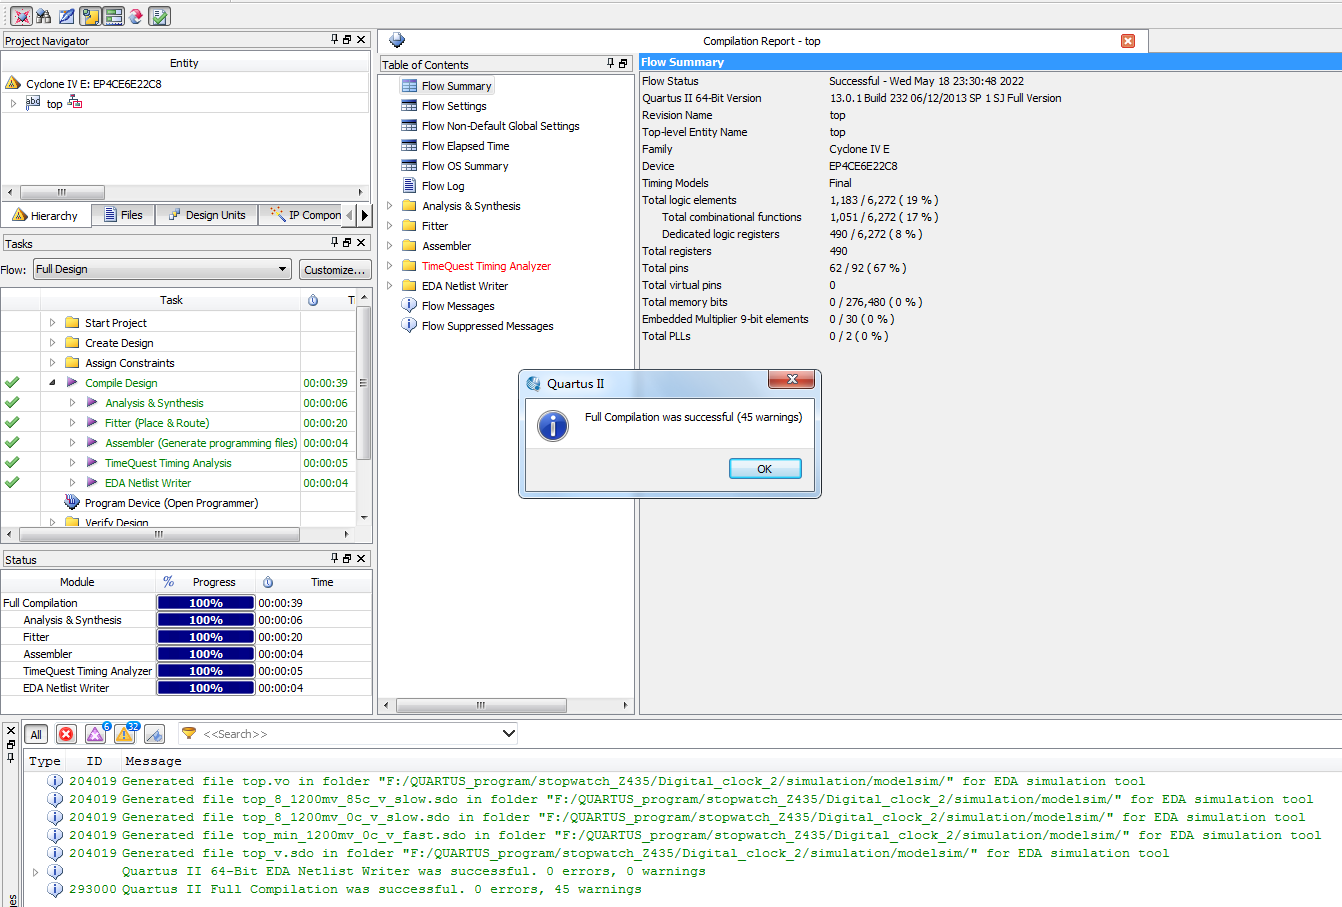This screenshot has height=907, width=1342.
Task: Click the Full Compilation 100% progress bar
Action: [x=206, y=603]
